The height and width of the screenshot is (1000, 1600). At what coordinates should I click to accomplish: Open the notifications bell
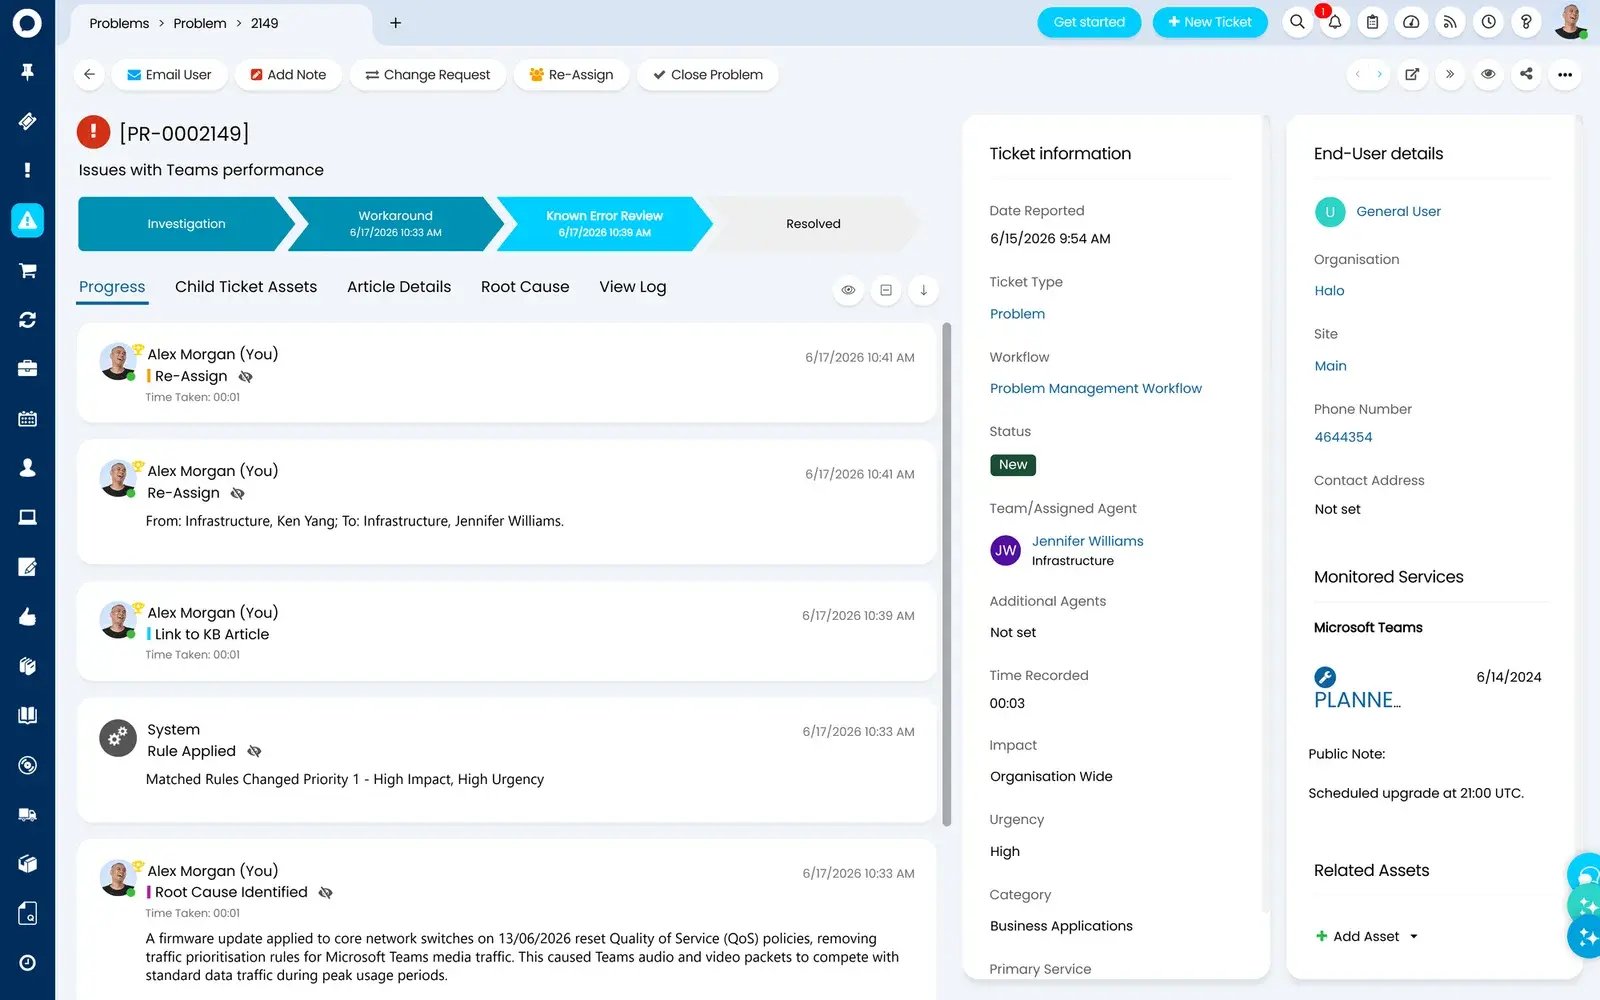pyautogui.click(x=1335, y=22)
